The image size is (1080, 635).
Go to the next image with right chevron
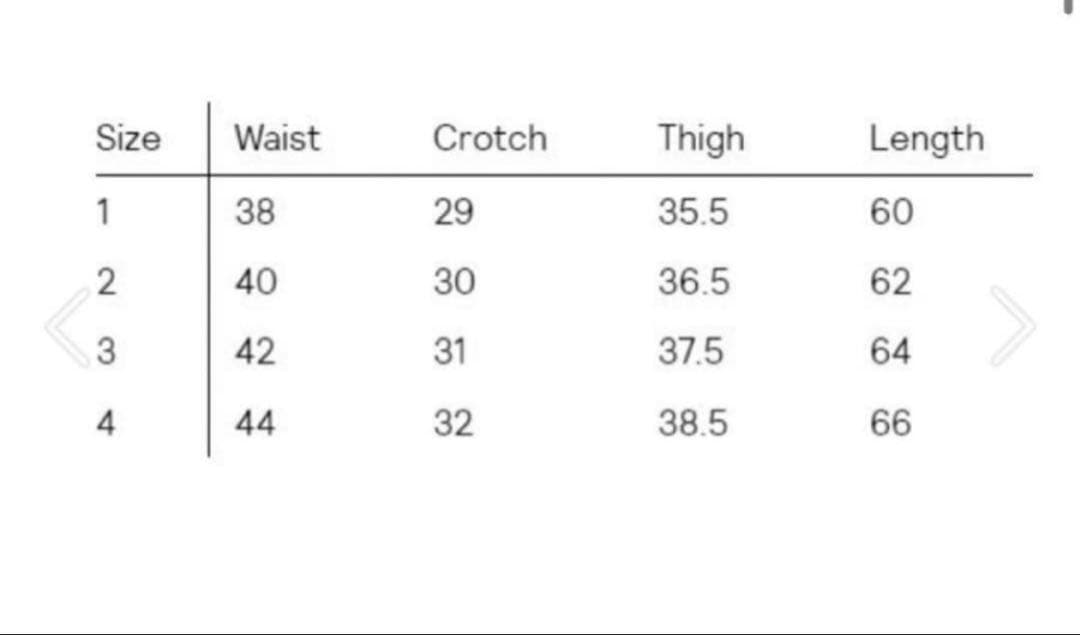1012,327
